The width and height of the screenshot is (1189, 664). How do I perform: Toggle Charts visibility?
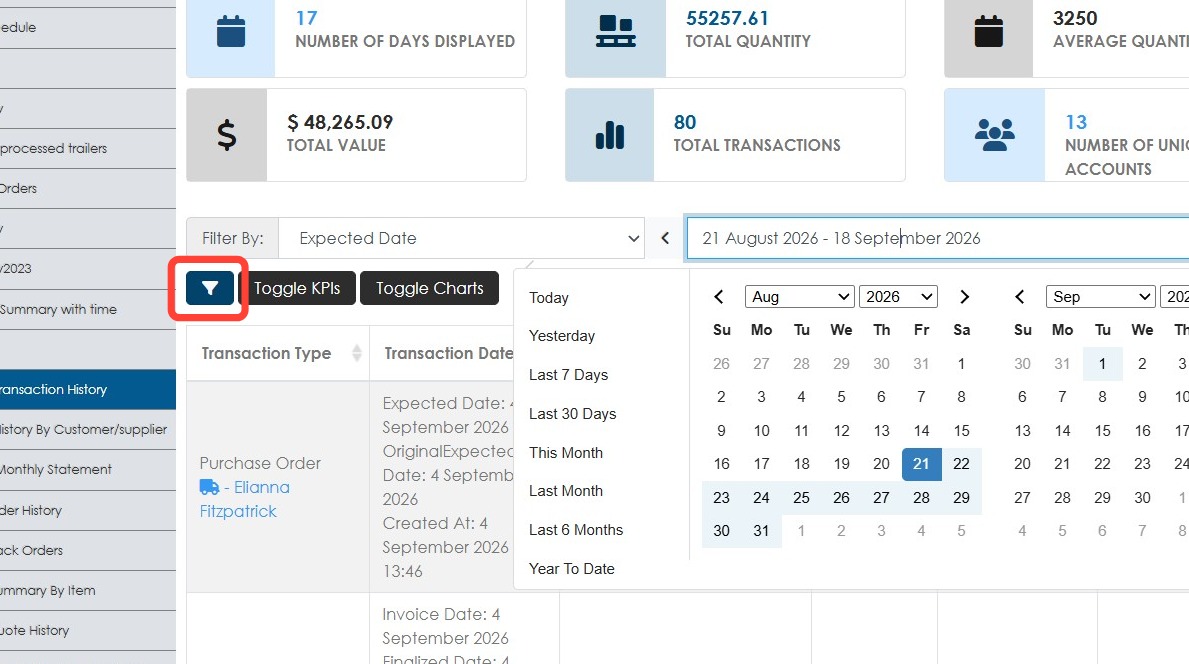click(x=429, y=288)
